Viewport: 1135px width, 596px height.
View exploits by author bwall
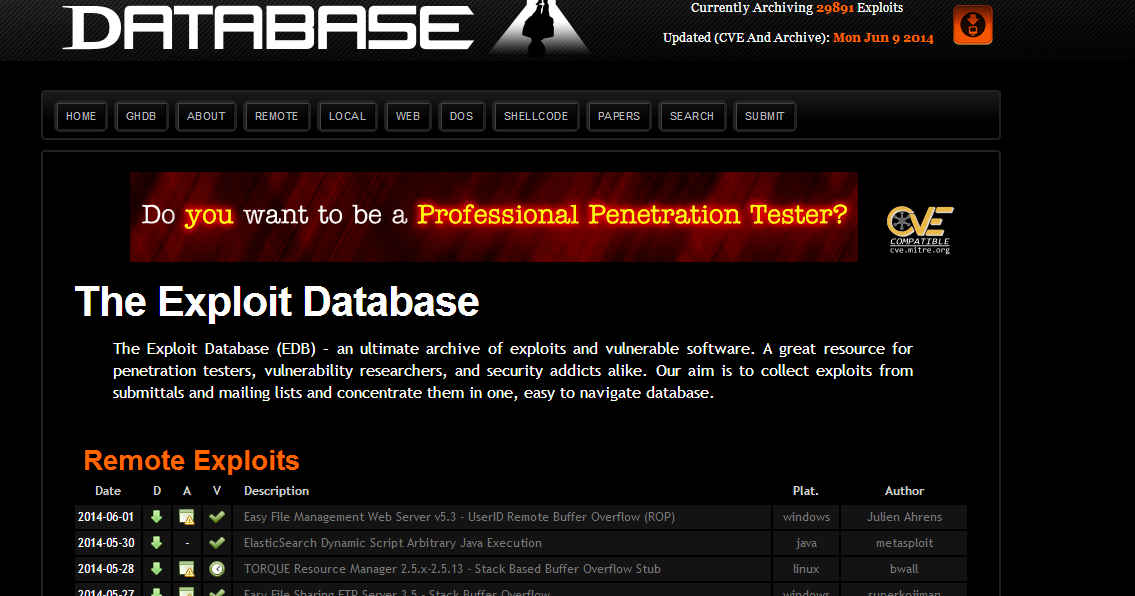click(x=904, y=569)
